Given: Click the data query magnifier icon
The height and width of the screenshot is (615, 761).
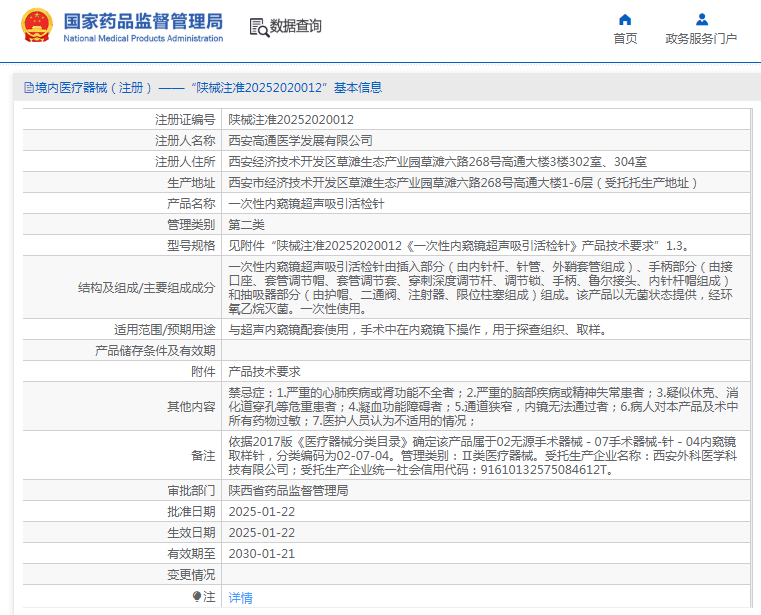Looking at the screenshot, I should 259,27.
